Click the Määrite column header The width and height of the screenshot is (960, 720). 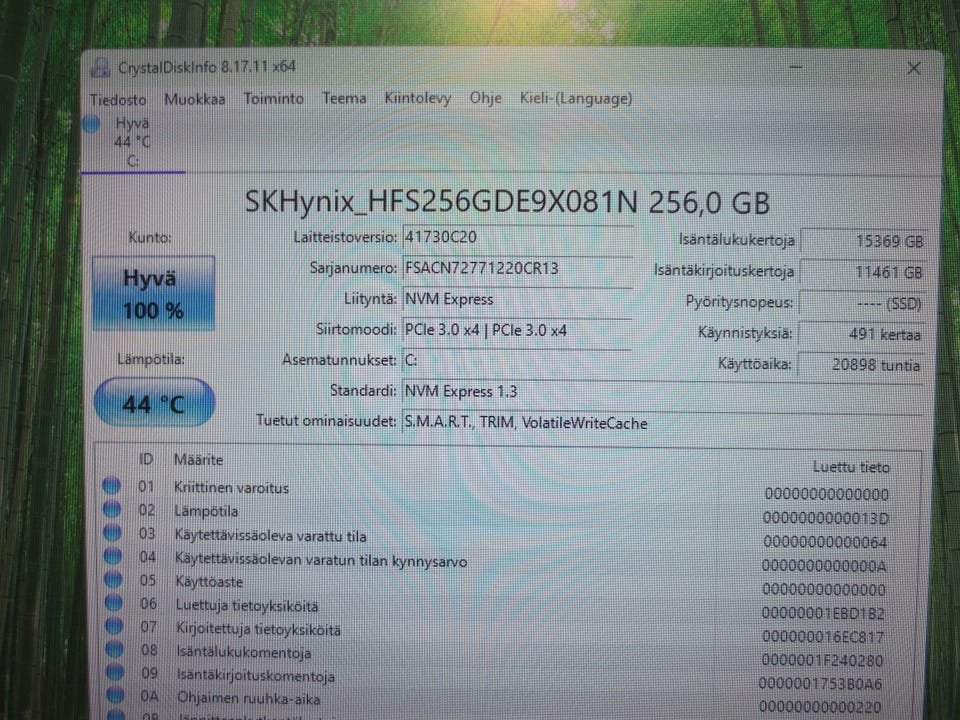click(x=198, y=460)
